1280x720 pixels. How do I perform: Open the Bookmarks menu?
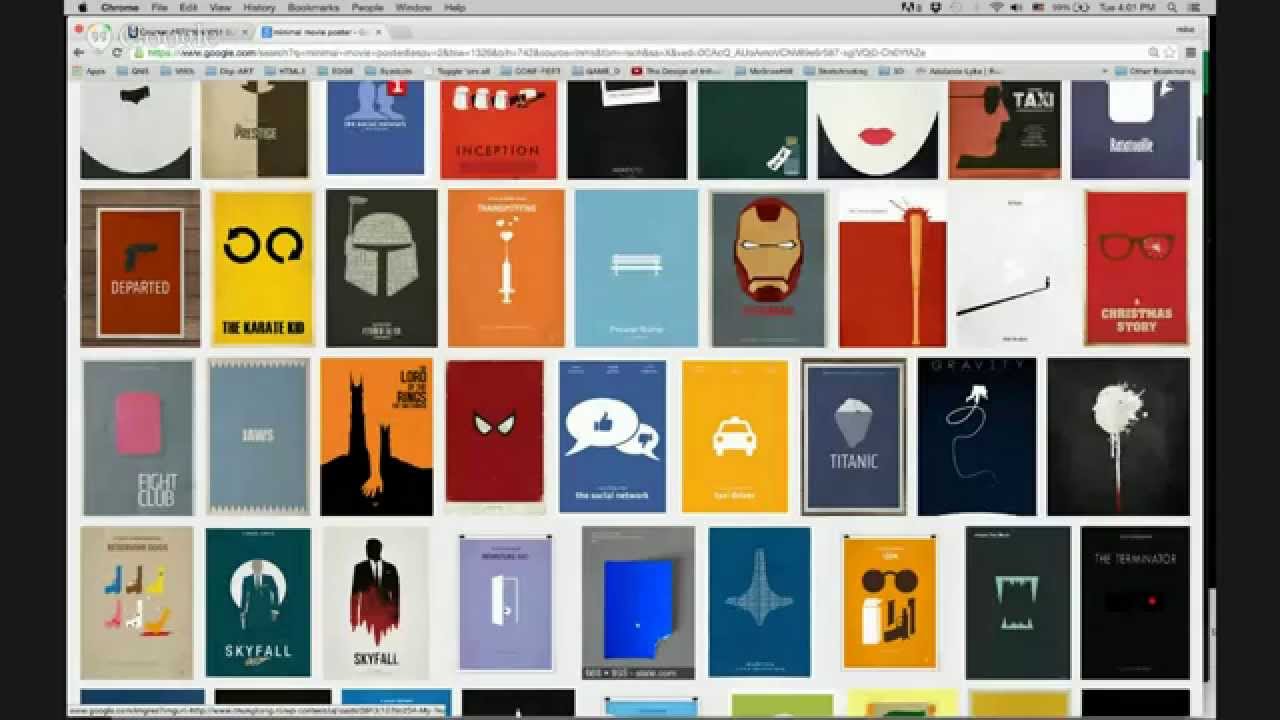[312, 7]
